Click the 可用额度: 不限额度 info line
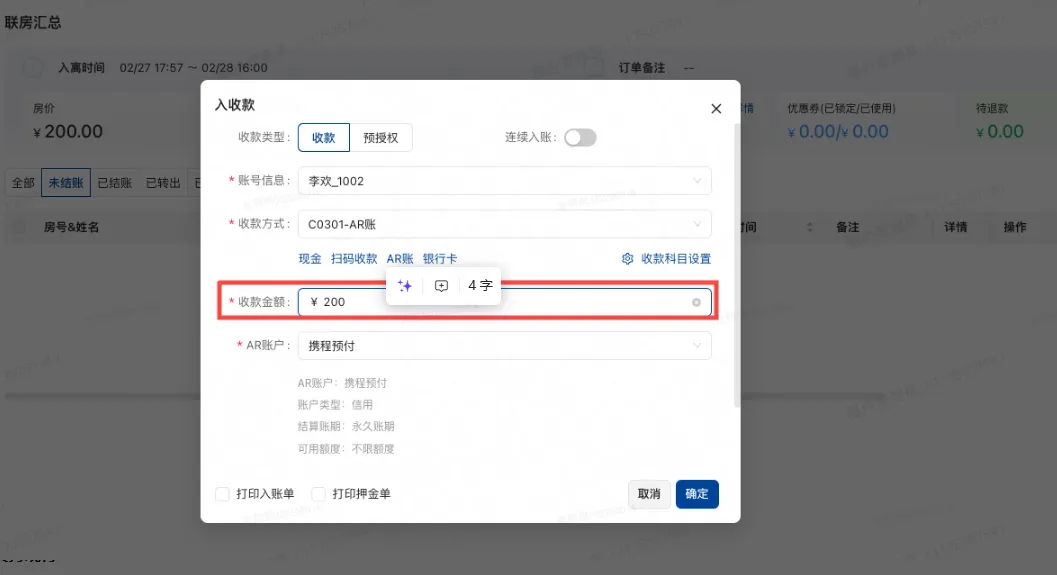This screenshot has height=575, width=1057. click(x=346, y=448)
